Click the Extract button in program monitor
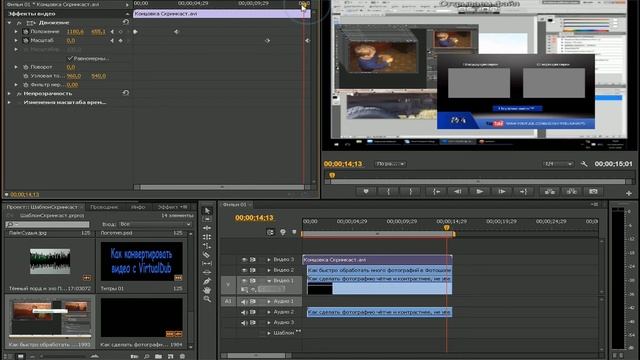This screenshot has width=640, height=360. coord(571,191)
